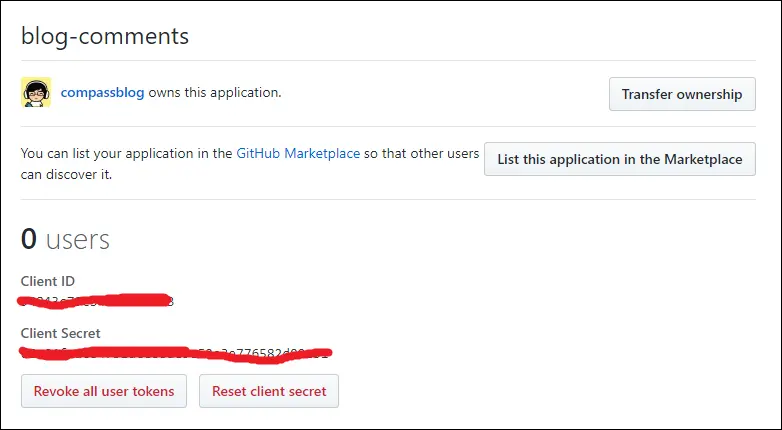
Task: Open the GitHub Marketplace link
Action: point(298,153)
